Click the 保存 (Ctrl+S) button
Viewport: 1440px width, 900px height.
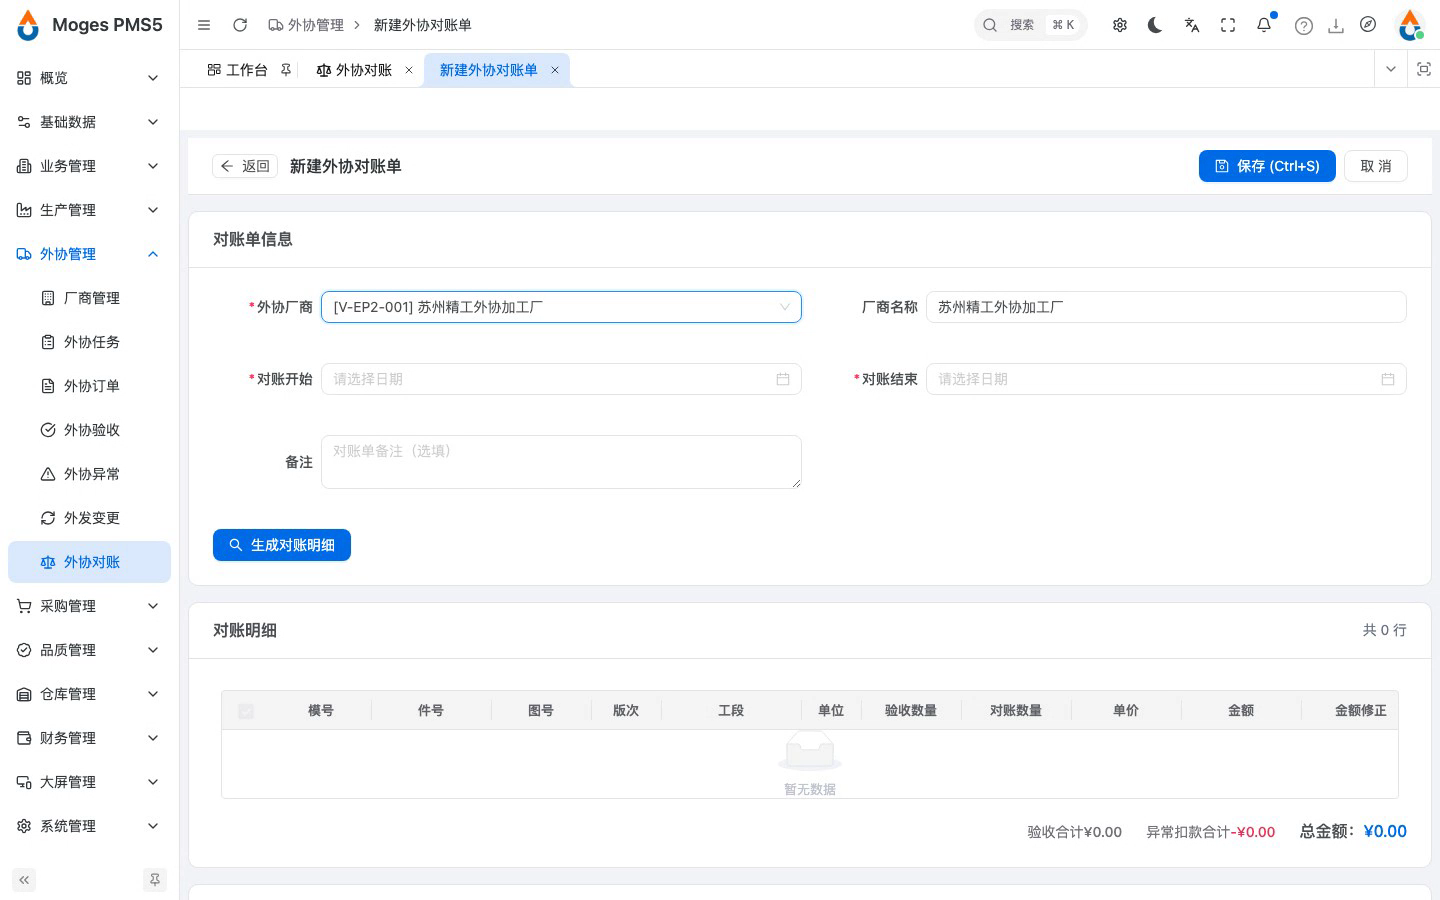[x=1267, y=166]
